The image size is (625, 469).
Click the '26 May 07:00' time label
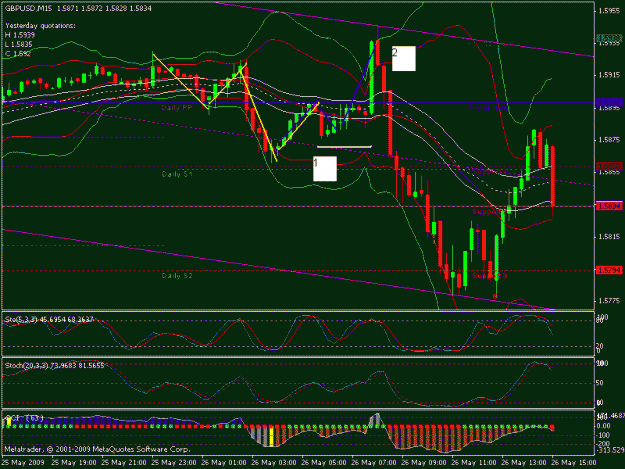(373, 463)
